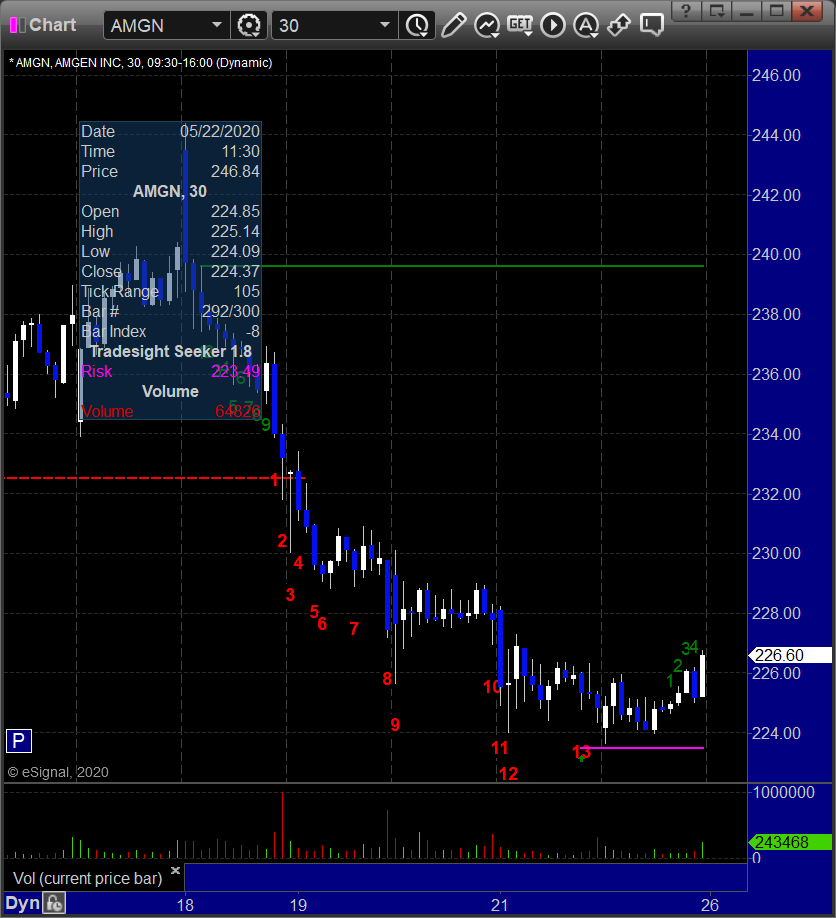This screenshot has width=836, height=918.
Task: Click the 243468 volume value marker
Action: point(791,842)
